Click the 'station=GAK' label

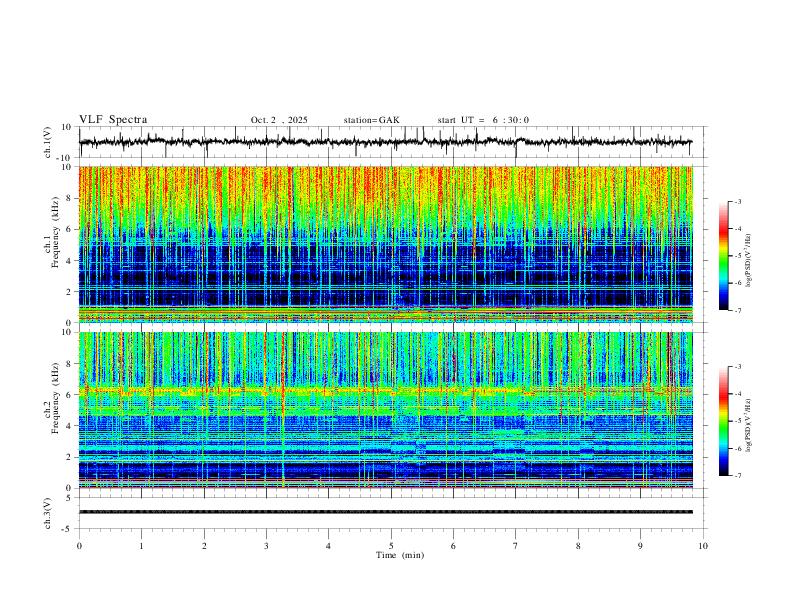click(x=371, y=120)
